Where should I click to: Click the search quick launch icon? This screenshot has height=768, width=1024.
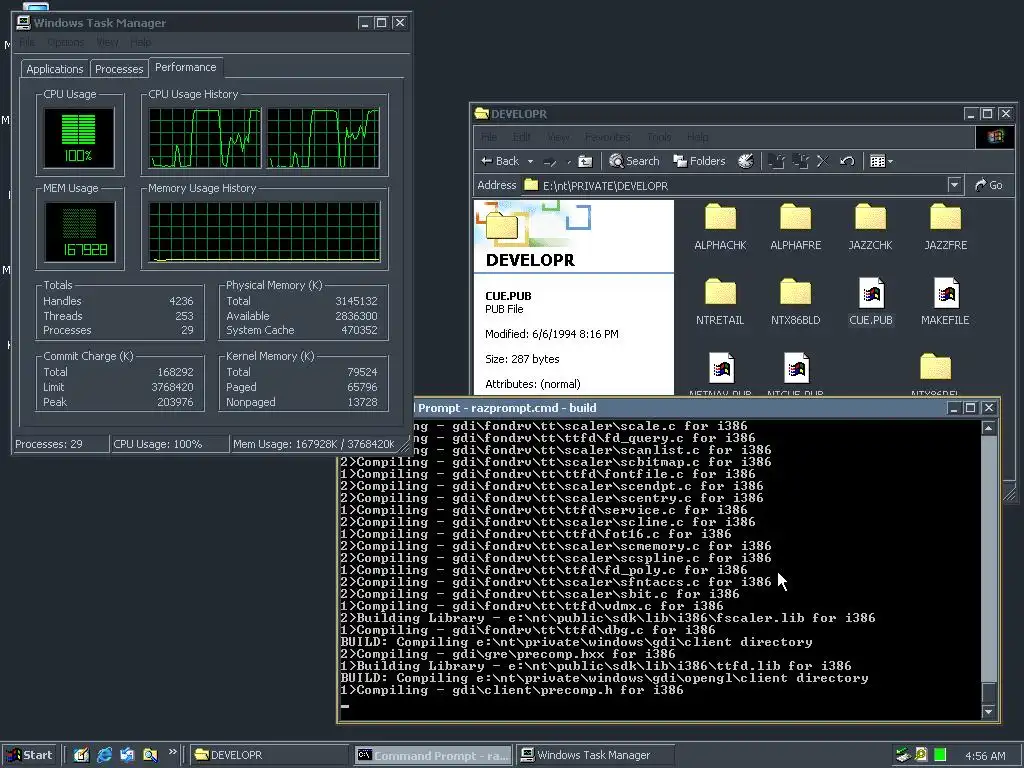point(150,755)
